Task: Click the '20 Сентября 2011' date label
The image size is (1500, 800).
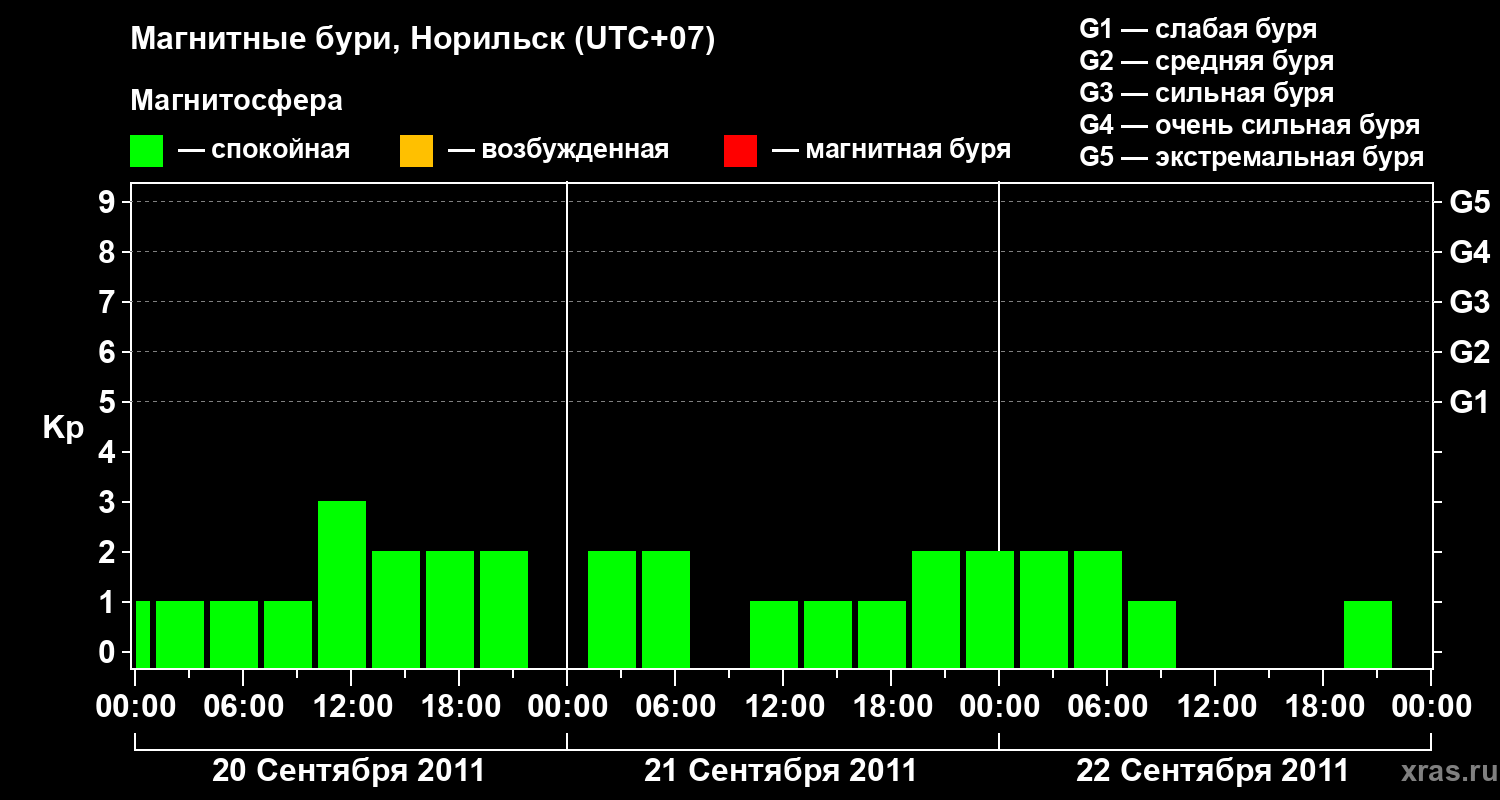Action: [349, 771]
